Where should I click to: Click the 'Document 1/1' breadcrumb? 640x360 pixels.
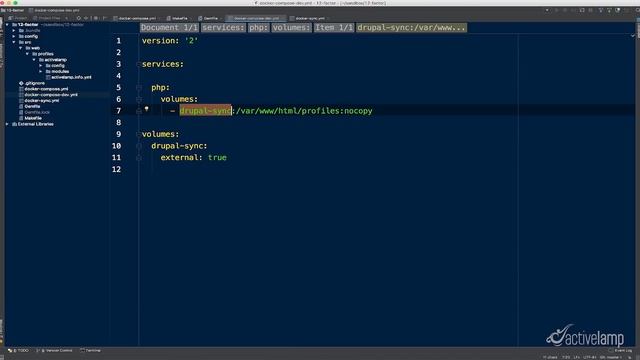click(169, 28)
